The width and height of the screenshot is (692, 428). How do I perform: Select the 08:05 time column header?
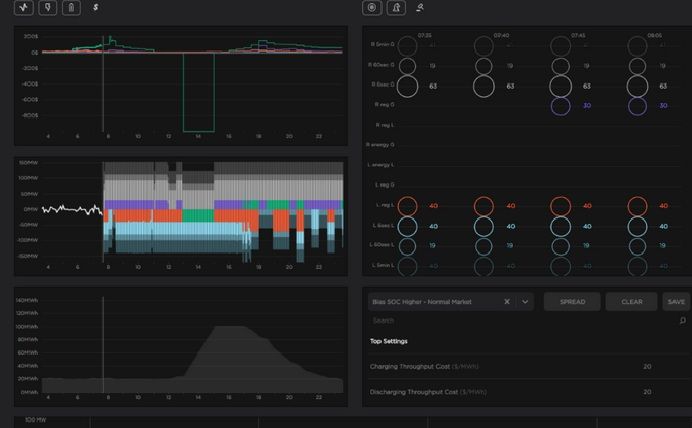click(x=654, y=35)
